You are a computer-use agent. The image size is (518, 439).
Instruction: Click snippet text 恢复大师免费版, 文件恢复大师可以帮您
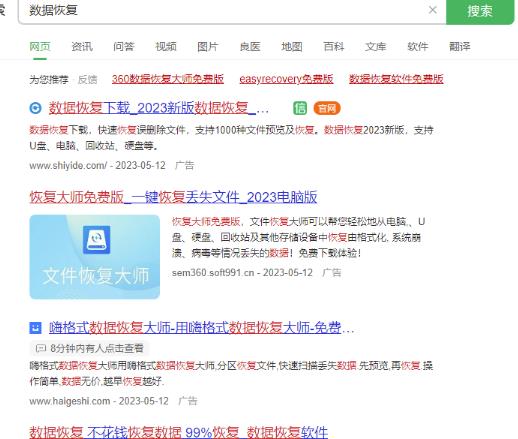298,237
